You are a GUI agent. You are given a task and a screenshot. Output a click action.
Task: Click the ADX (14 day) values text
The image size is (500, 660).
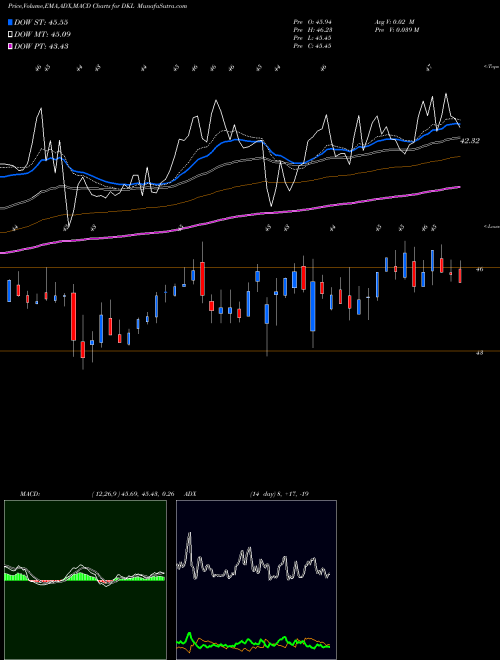pyautogui.click(x=279, y=494)
